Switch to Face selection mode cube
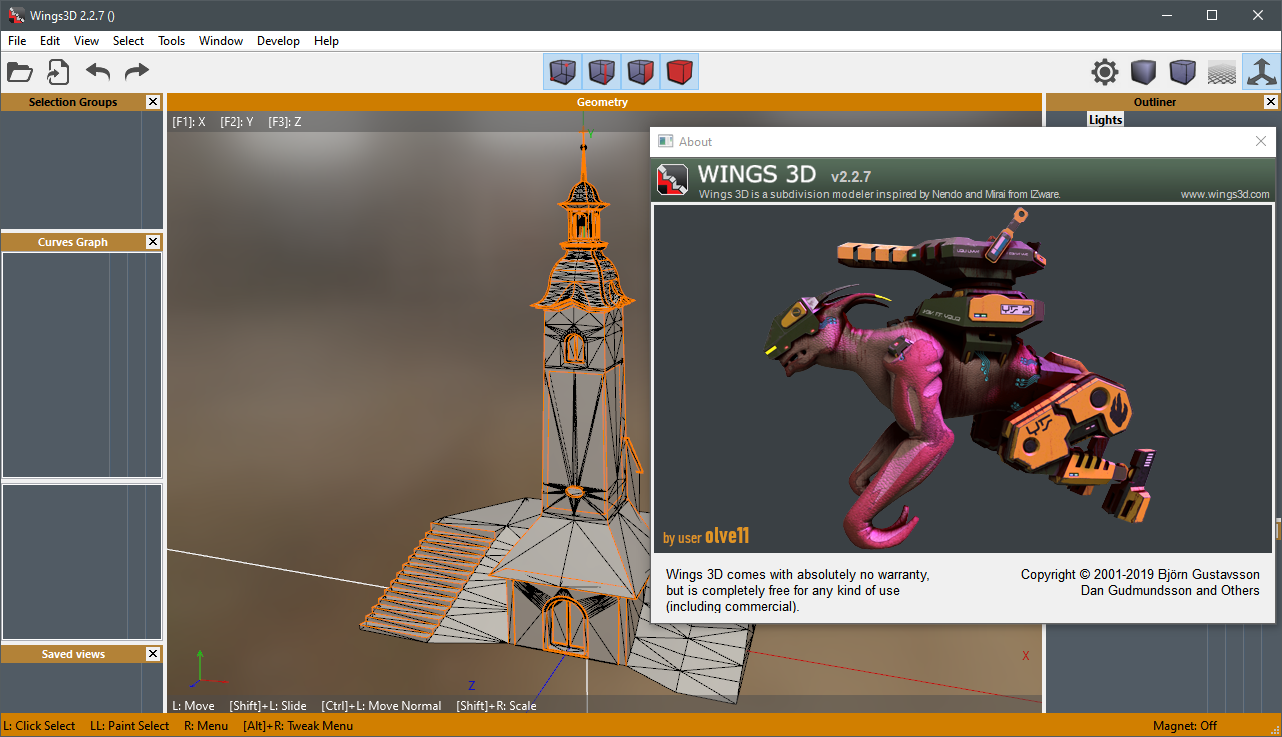Viewport: 1282px width, 737px height. [x=641, y=72]
